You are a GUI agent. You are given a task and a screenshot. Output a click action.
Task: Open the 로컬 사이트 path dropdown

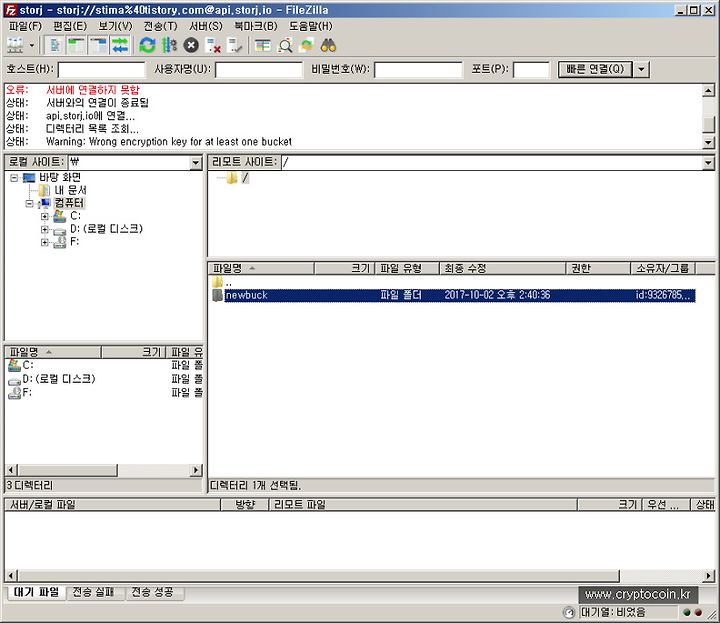click(196, 163)
